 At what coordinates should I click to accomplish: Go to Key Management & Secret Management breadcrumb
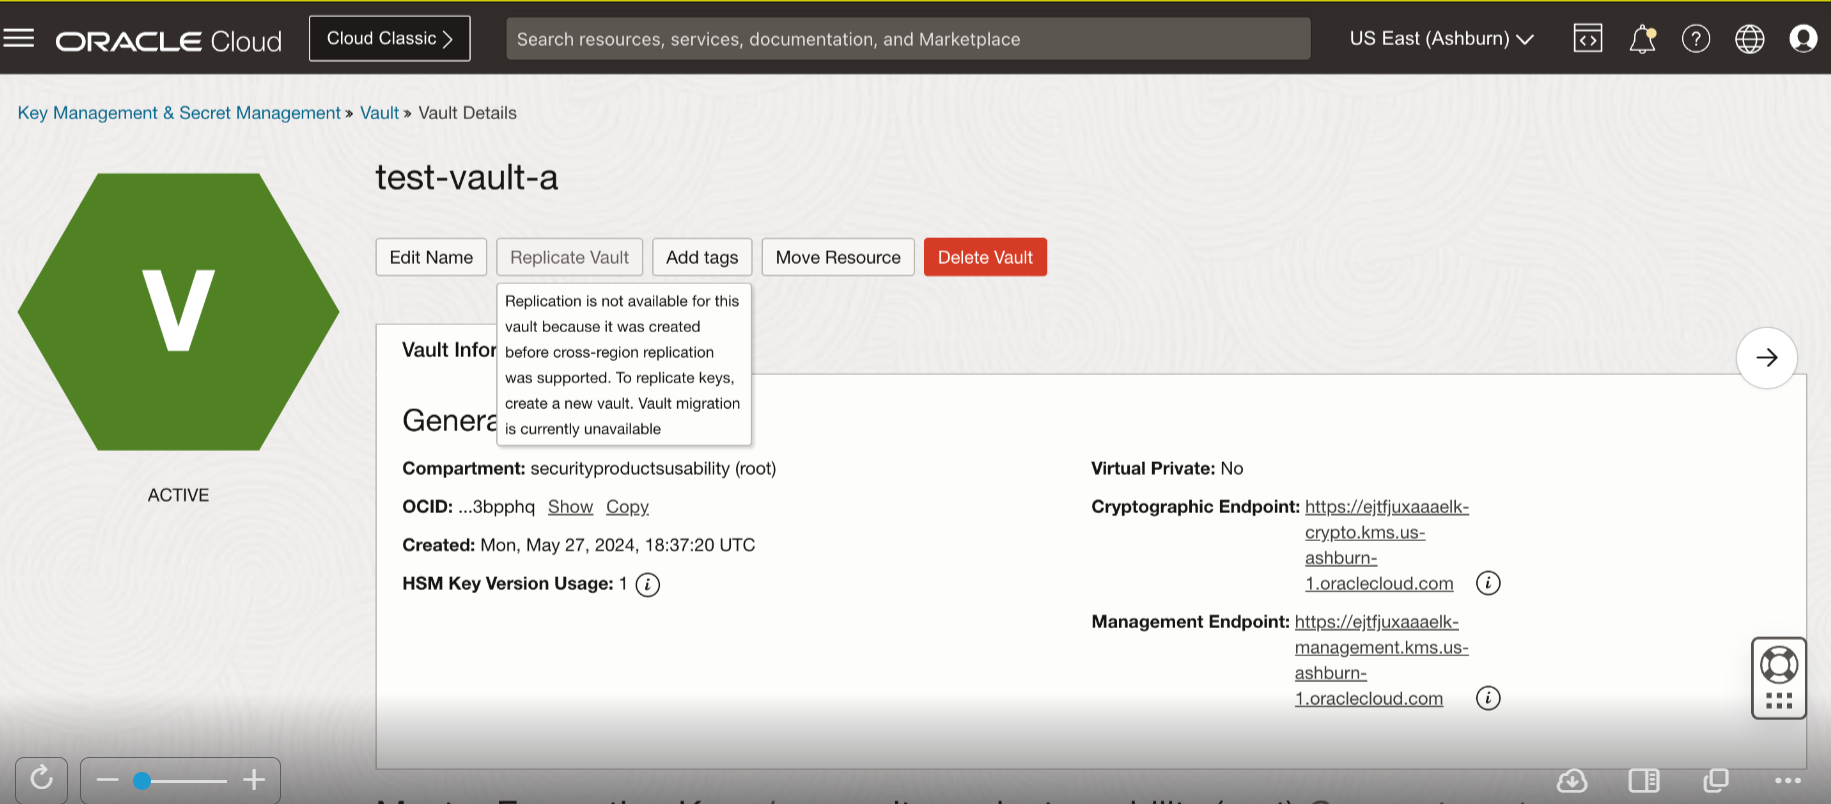point(179,113)
